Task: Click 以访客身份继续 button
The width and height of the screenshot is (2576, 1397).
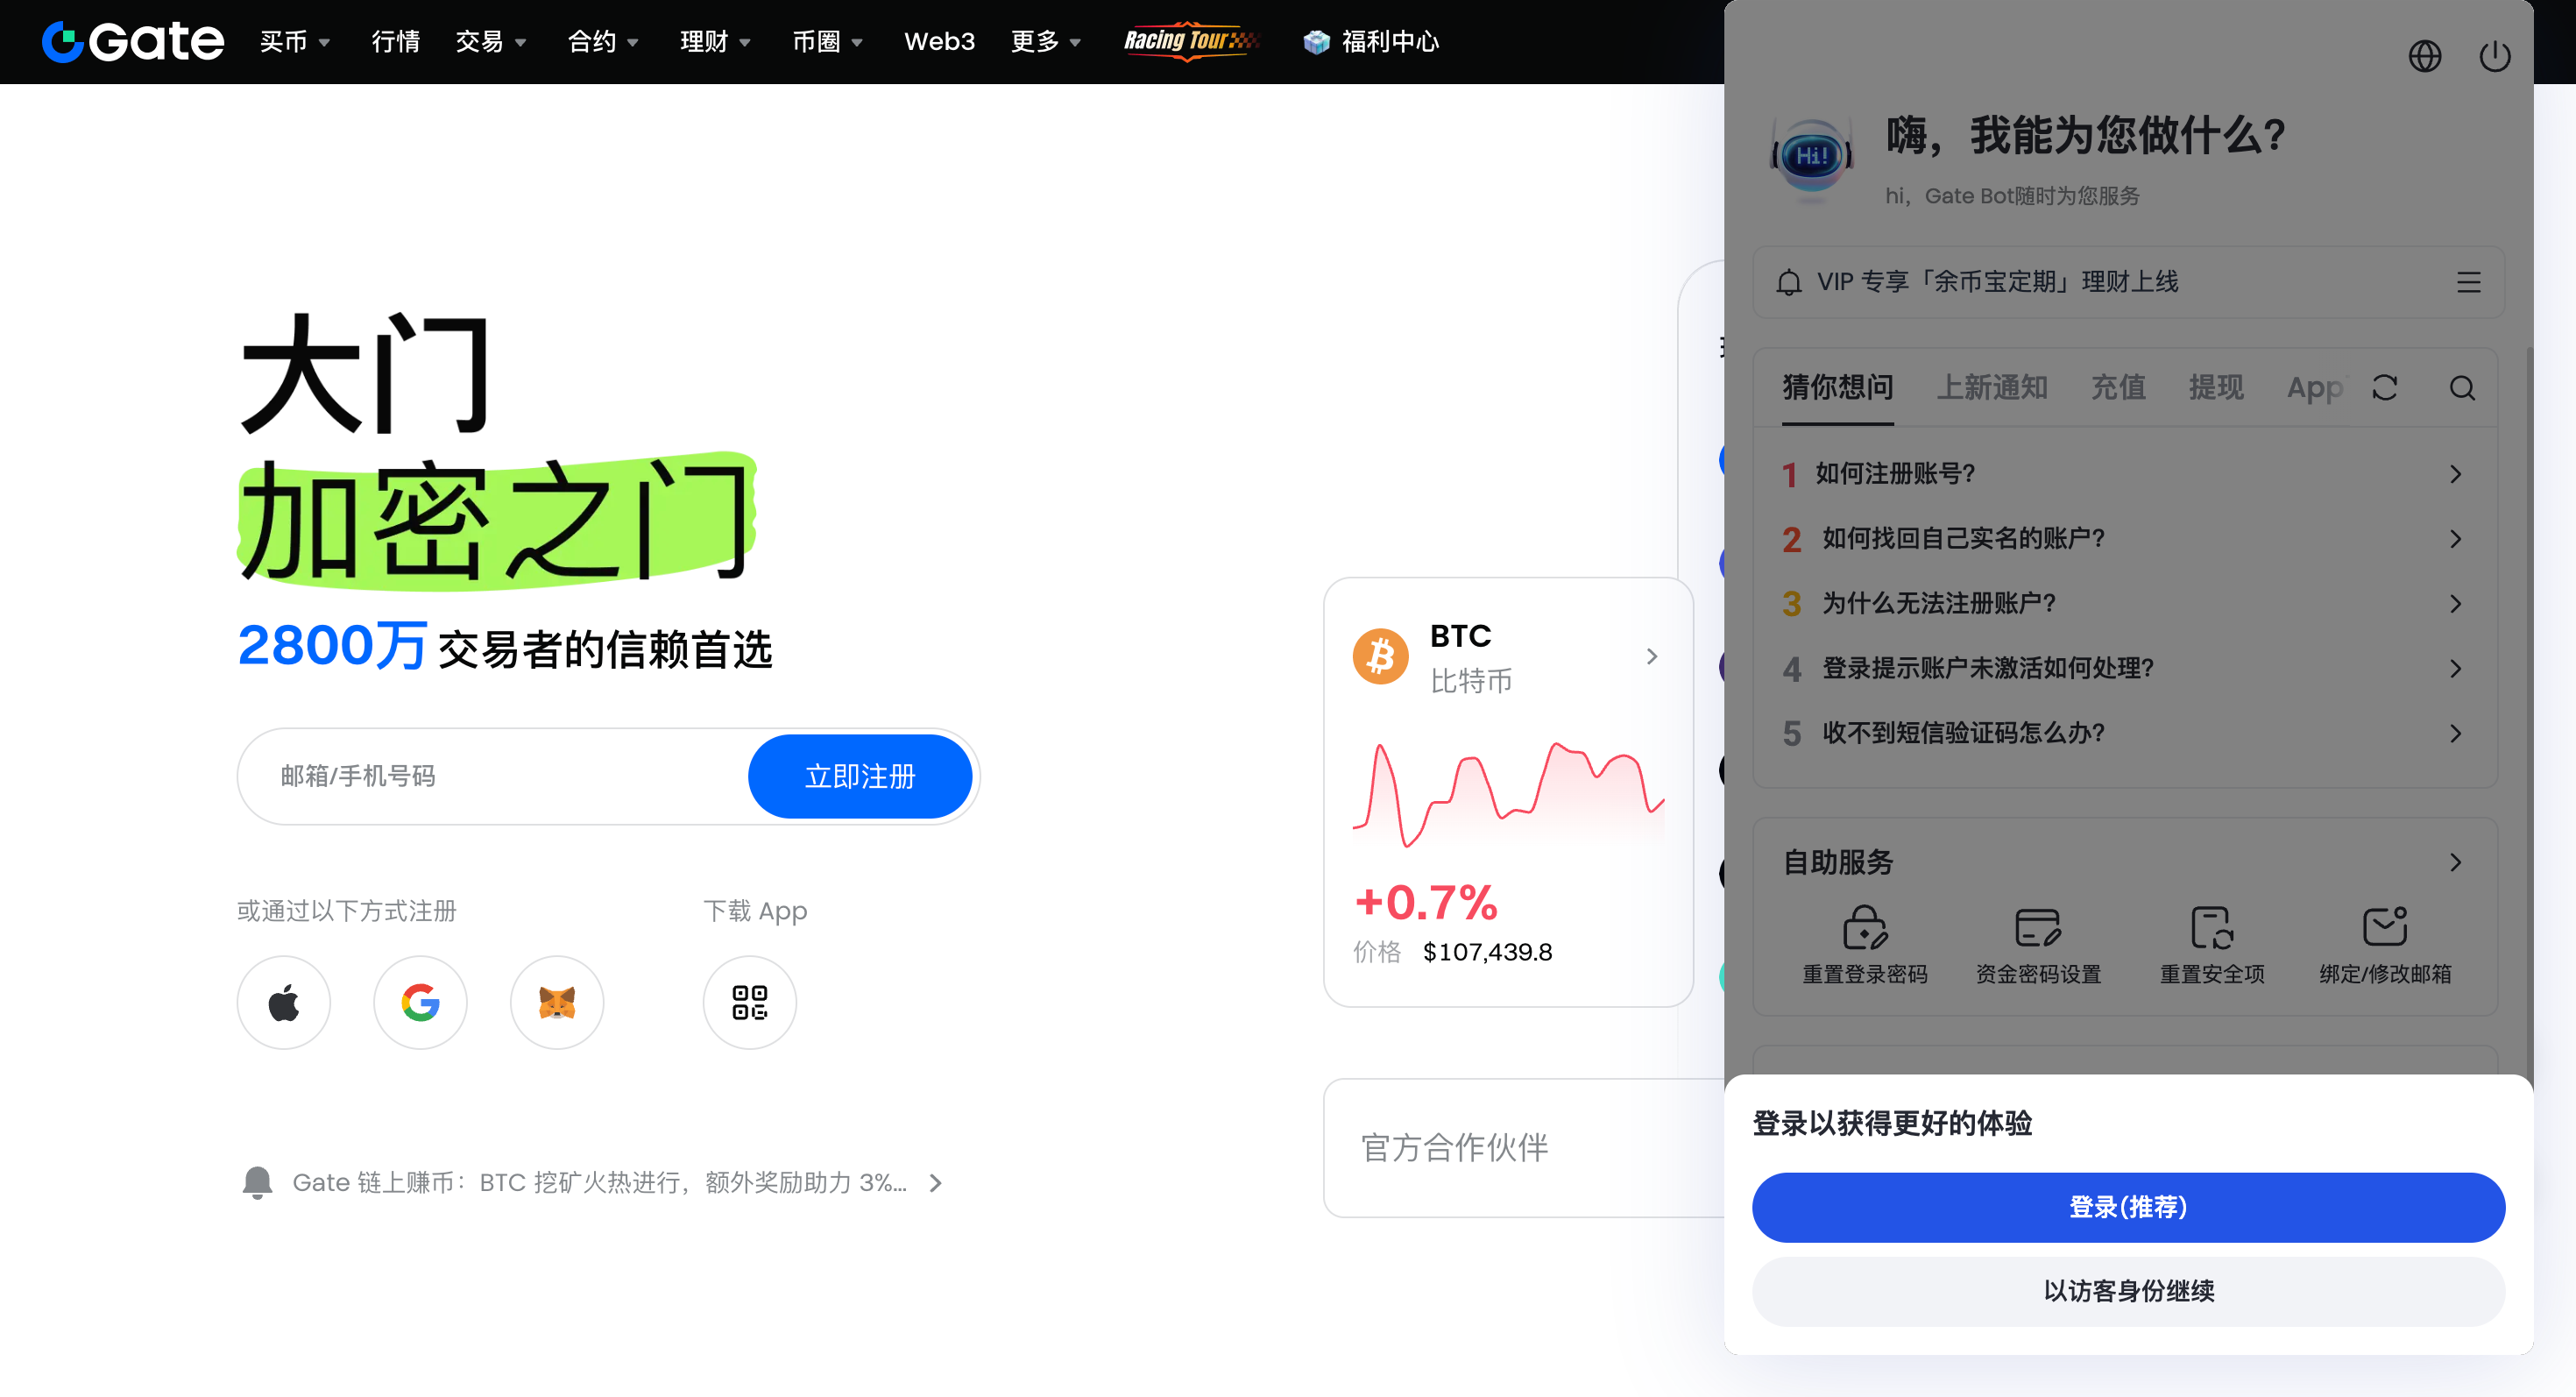Action: pyautogui.click(x=2128, y=1291)
